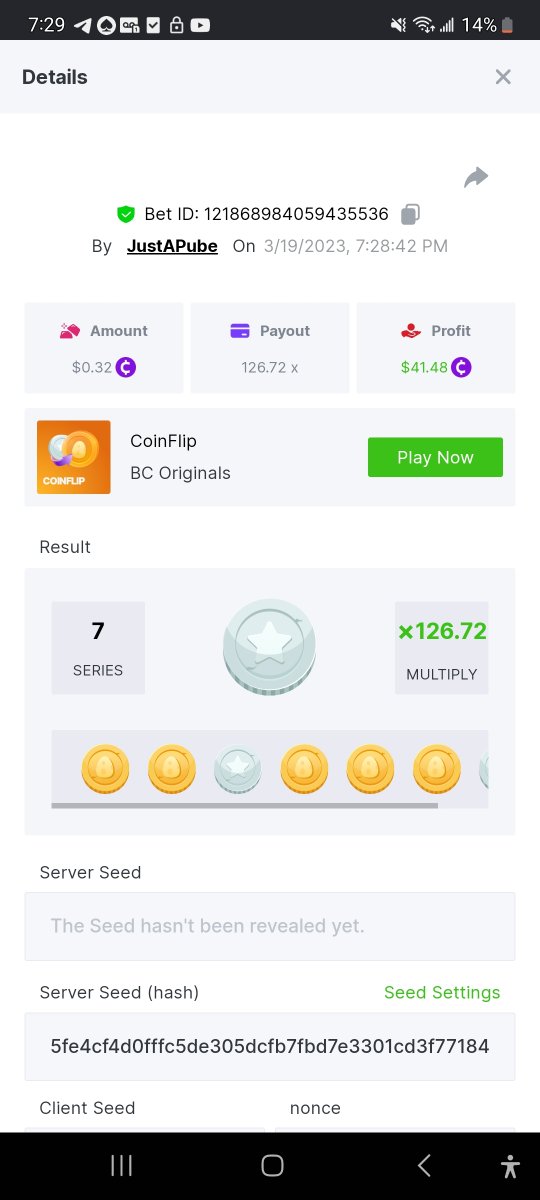This screenshot has width=540, height=1200.
Task: Tap the Profit currency coin icon
Action: pos(461,367)
